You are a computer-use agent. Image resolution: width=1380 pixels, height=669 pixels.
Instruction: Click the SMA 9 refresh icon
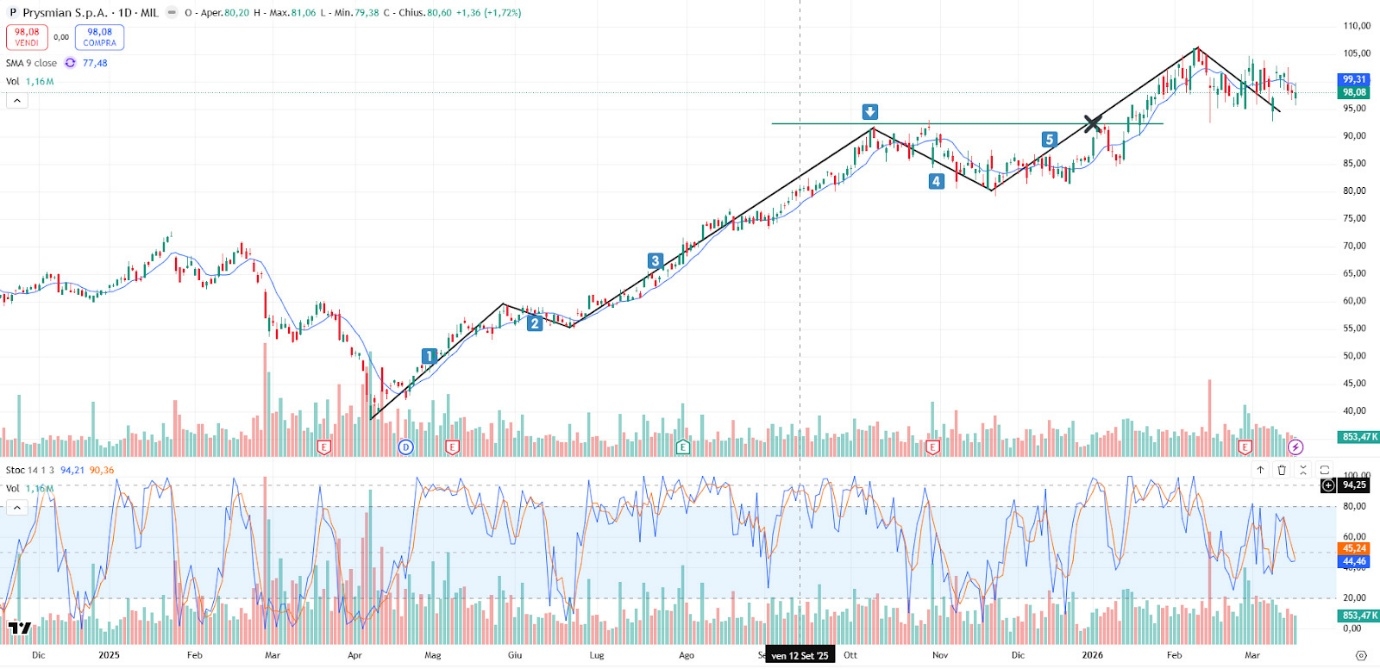point(70,63)
